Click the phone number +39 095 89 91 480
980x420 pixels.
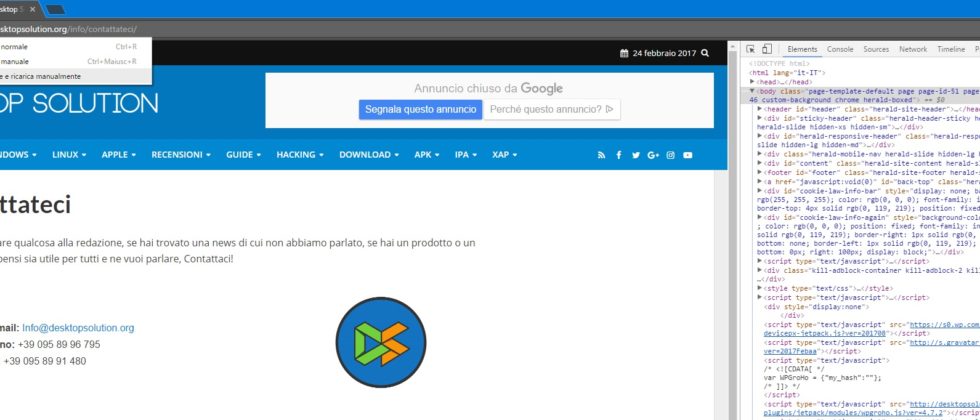45,361
